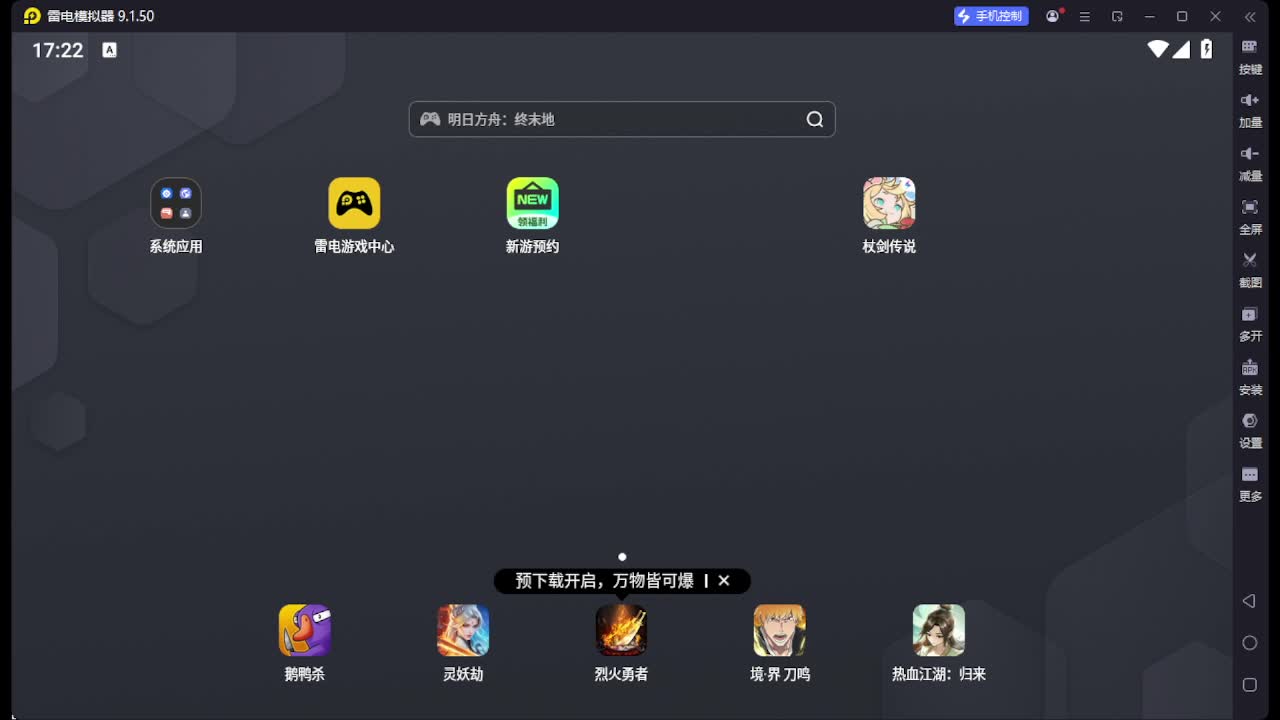
Task: Launch the 新游预约 app
Action: coord(532,204)
